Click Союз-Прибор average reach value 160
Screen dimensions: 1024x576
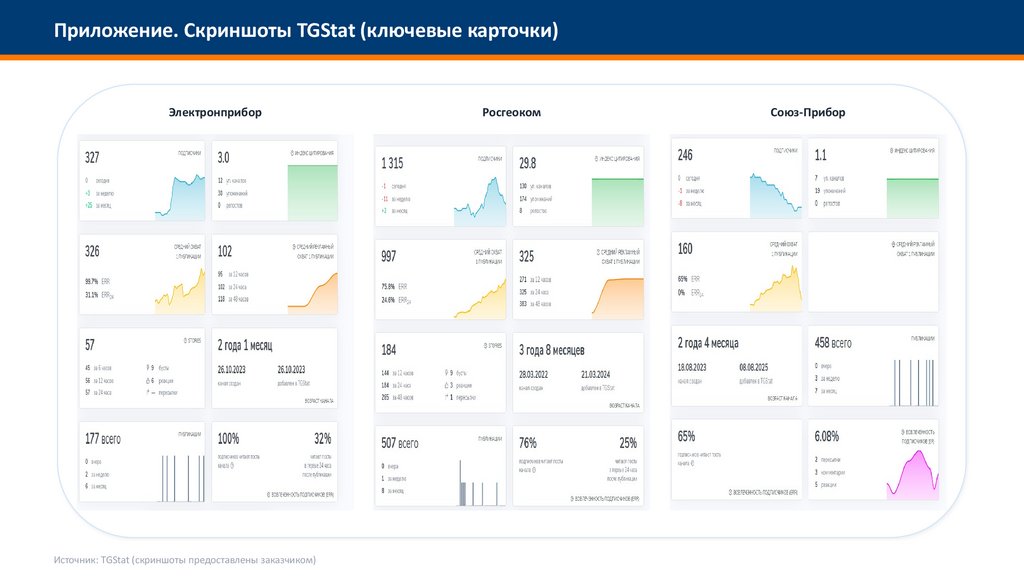[685, 249]
